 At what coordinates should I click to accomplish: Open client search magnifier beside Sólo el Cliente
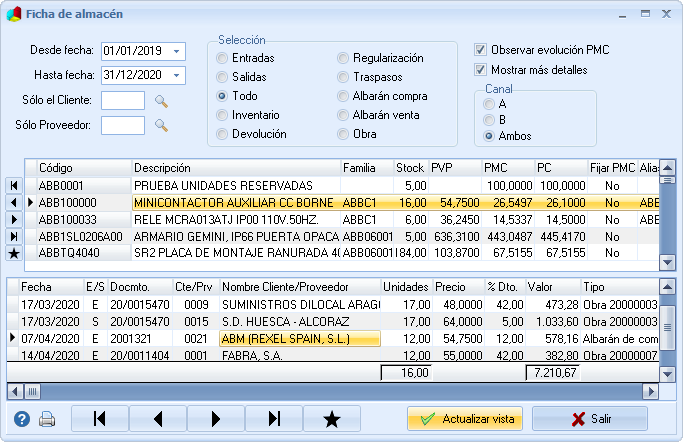point(161,101)
